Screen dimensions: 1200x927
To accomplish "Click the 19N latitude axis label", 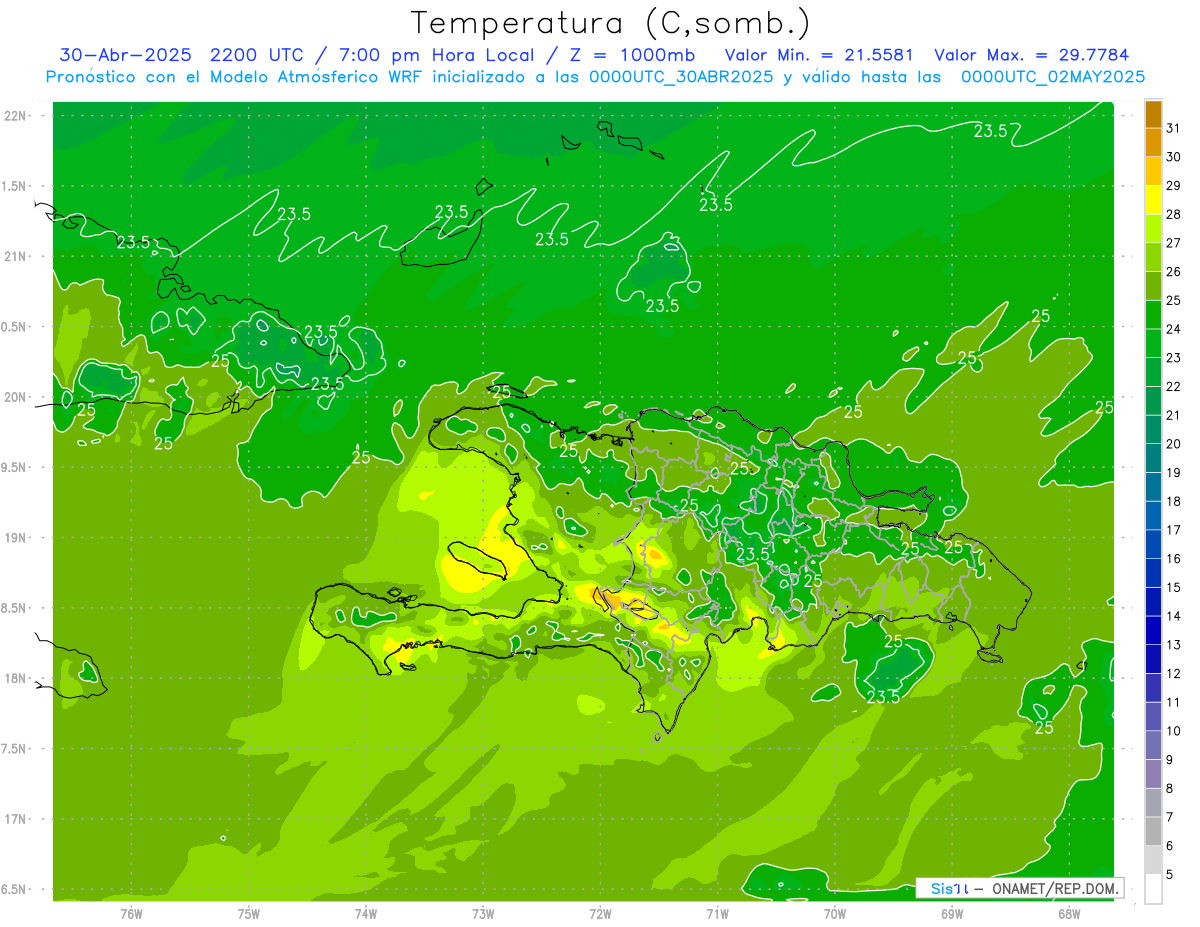I will click(17, 537).
